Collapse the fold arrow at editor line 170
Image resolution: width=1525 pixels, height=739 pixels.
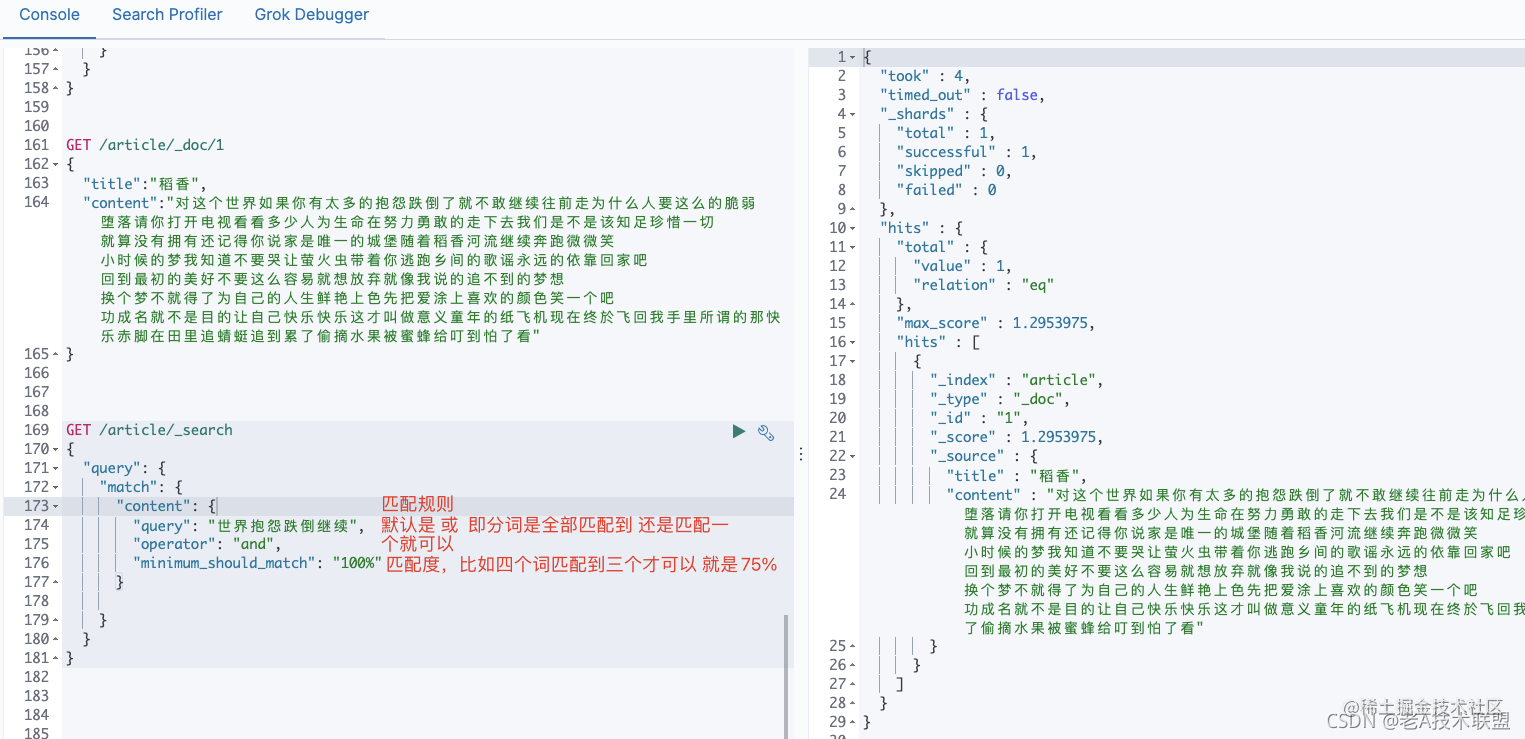click(55, 449)
